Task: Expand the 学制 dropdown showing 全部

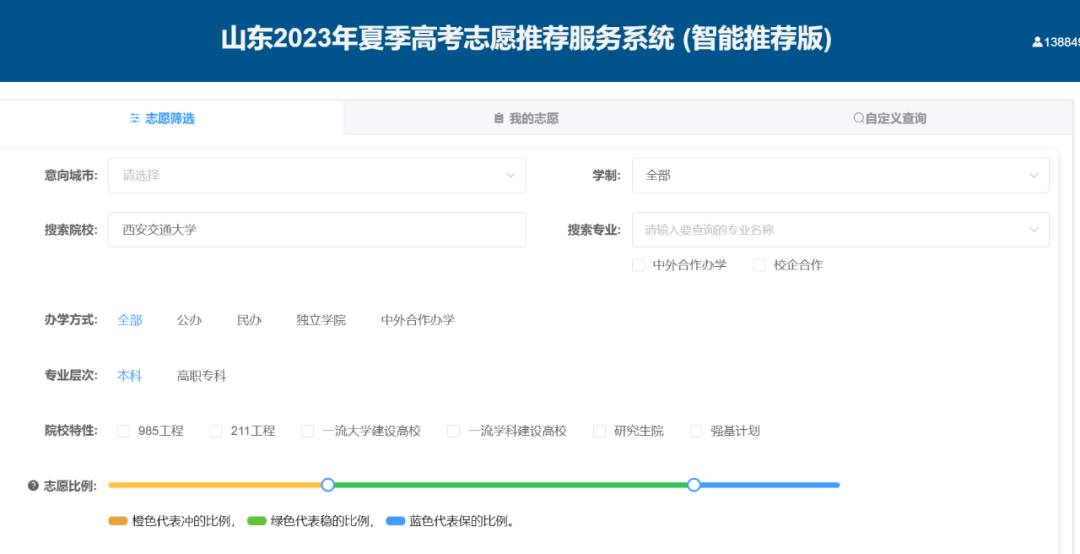Action: point(840,175)
